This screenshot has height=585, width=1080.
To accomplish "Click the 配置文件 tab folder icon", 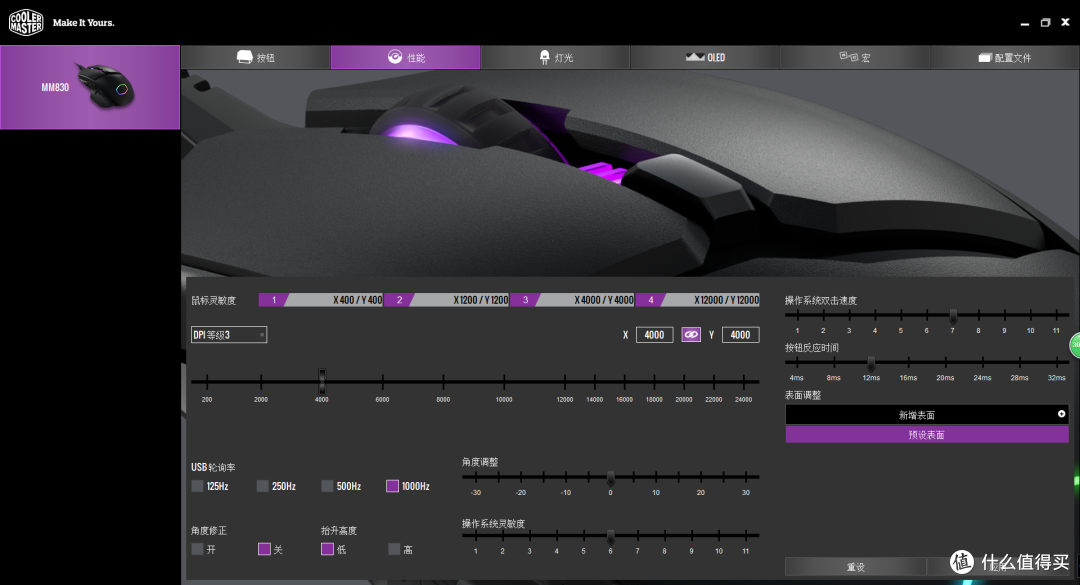I will pyautogui.click(x=985, y=57).
